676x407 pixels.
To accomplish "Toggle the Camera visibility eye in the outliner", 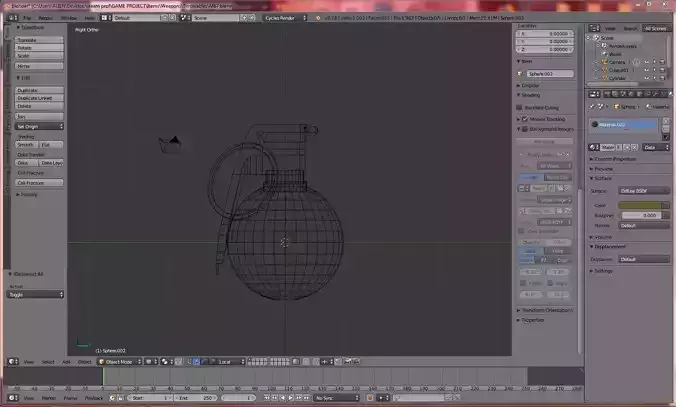I will pos(646,62).
